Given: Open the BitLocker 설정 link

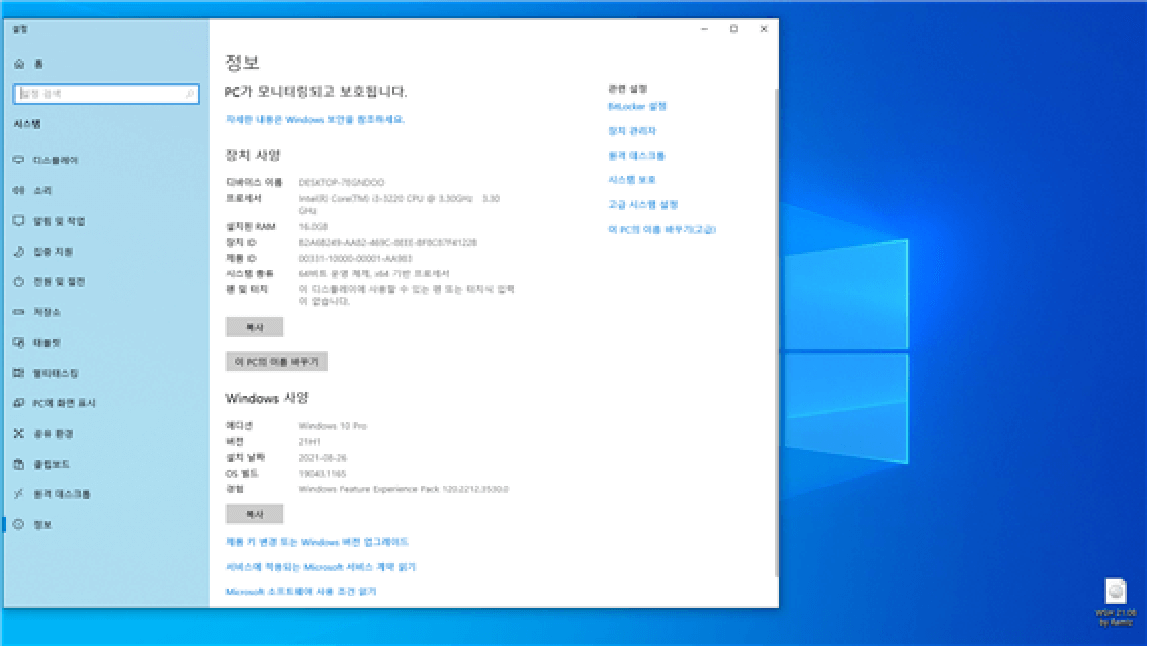Looking at the screenshot, I should [639, 107].
